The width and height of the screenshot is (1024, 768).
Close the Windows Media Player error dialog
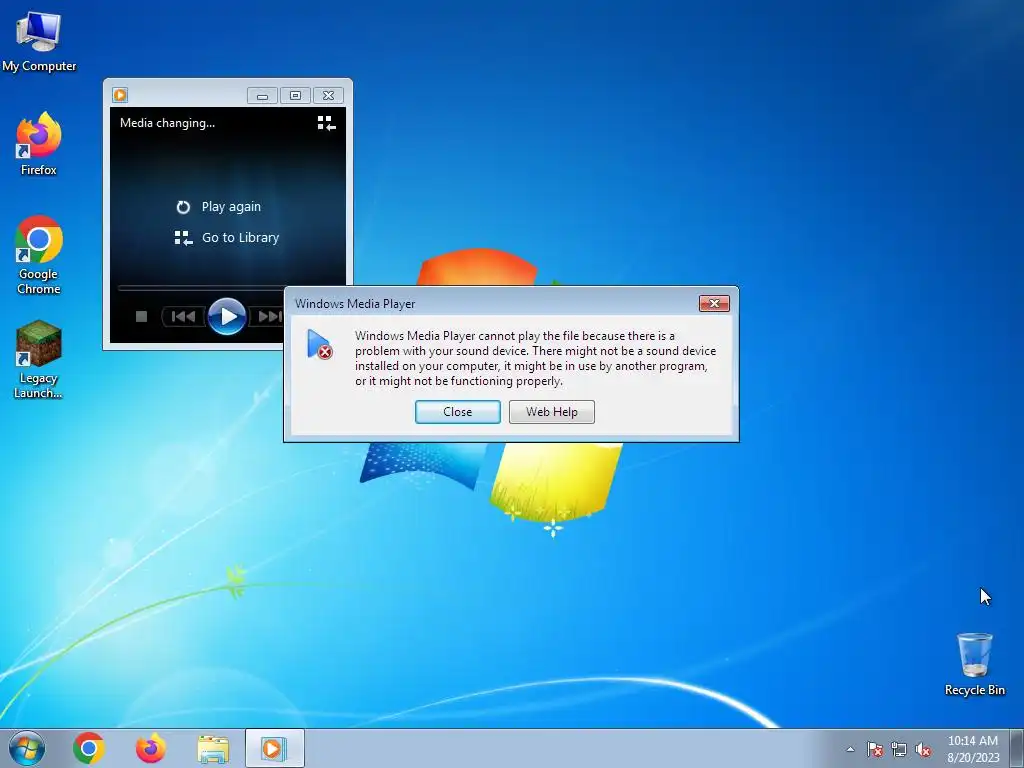[x=458, y=412]
